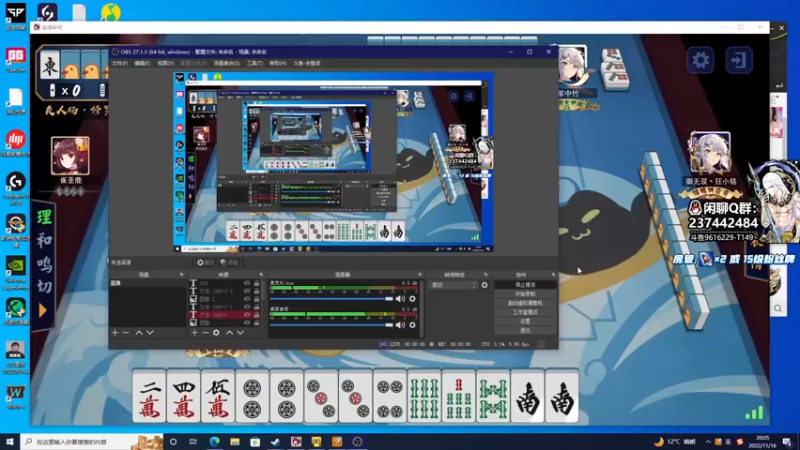This screenshot has width=800, height=450.
Task: Select the 伍萬 tile in hand
Action: point(217,396)
